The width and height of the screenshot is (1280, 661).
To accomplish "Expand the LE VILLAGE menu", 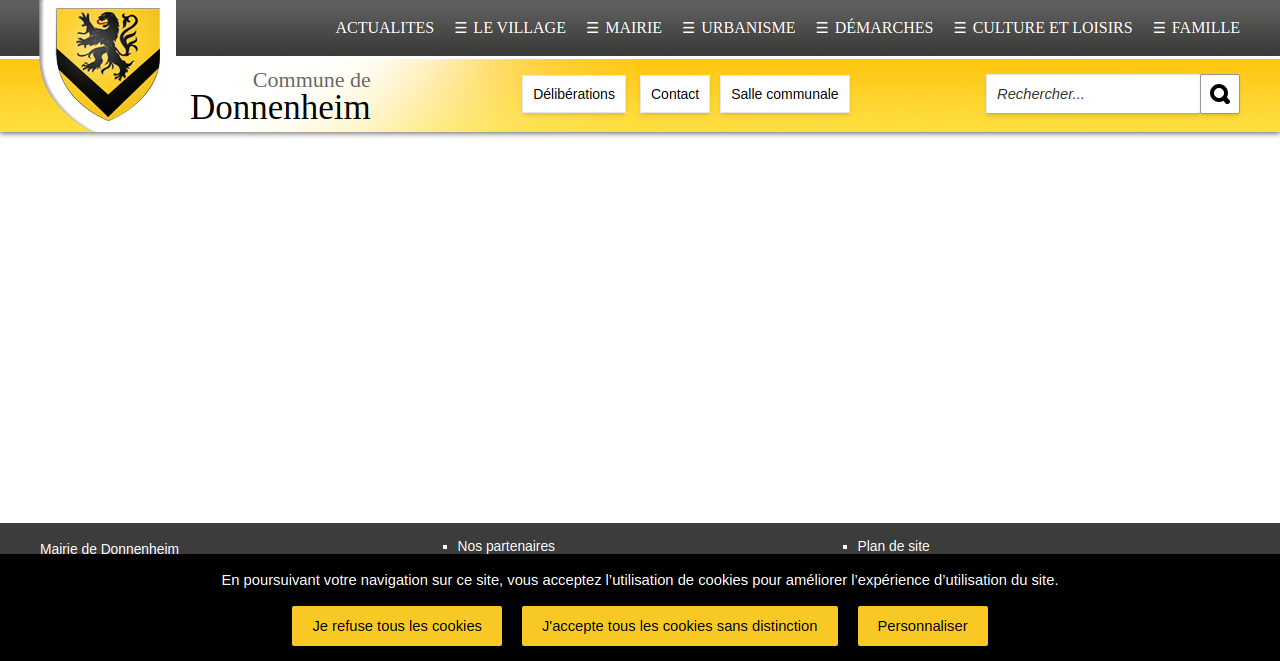I will 510,28.
